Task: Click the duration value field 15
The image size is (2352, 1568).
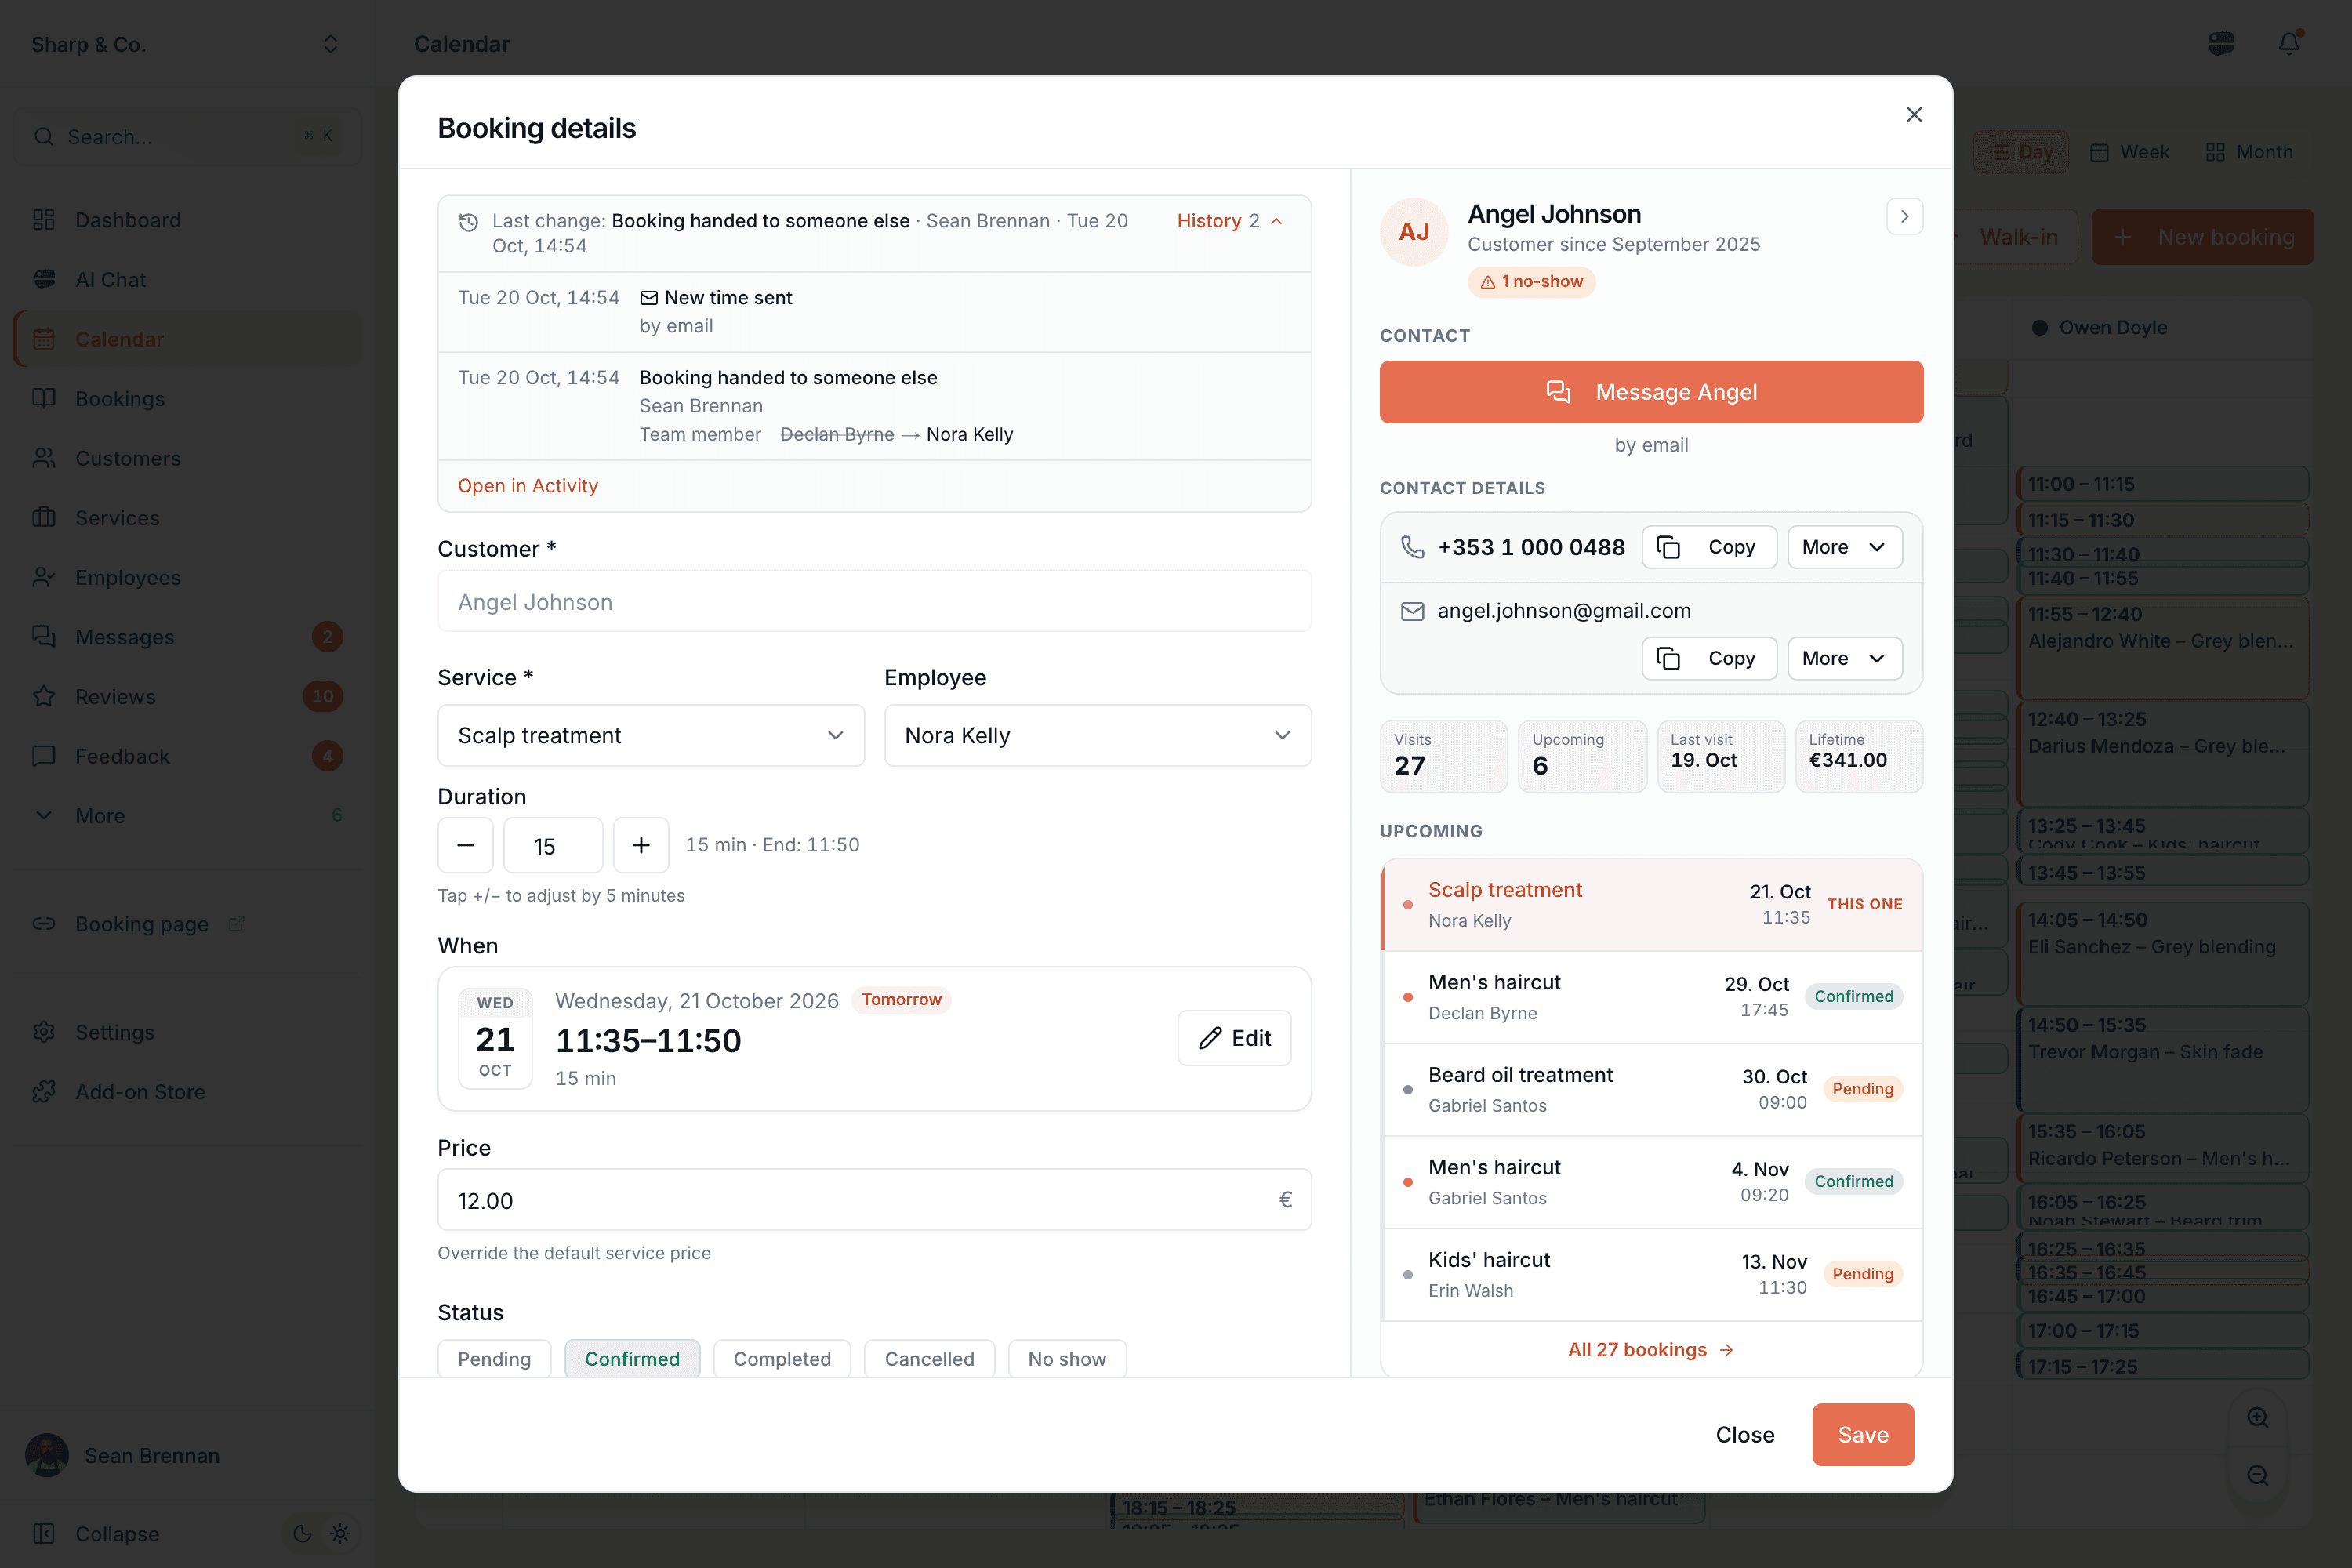Action: [553, 845]
